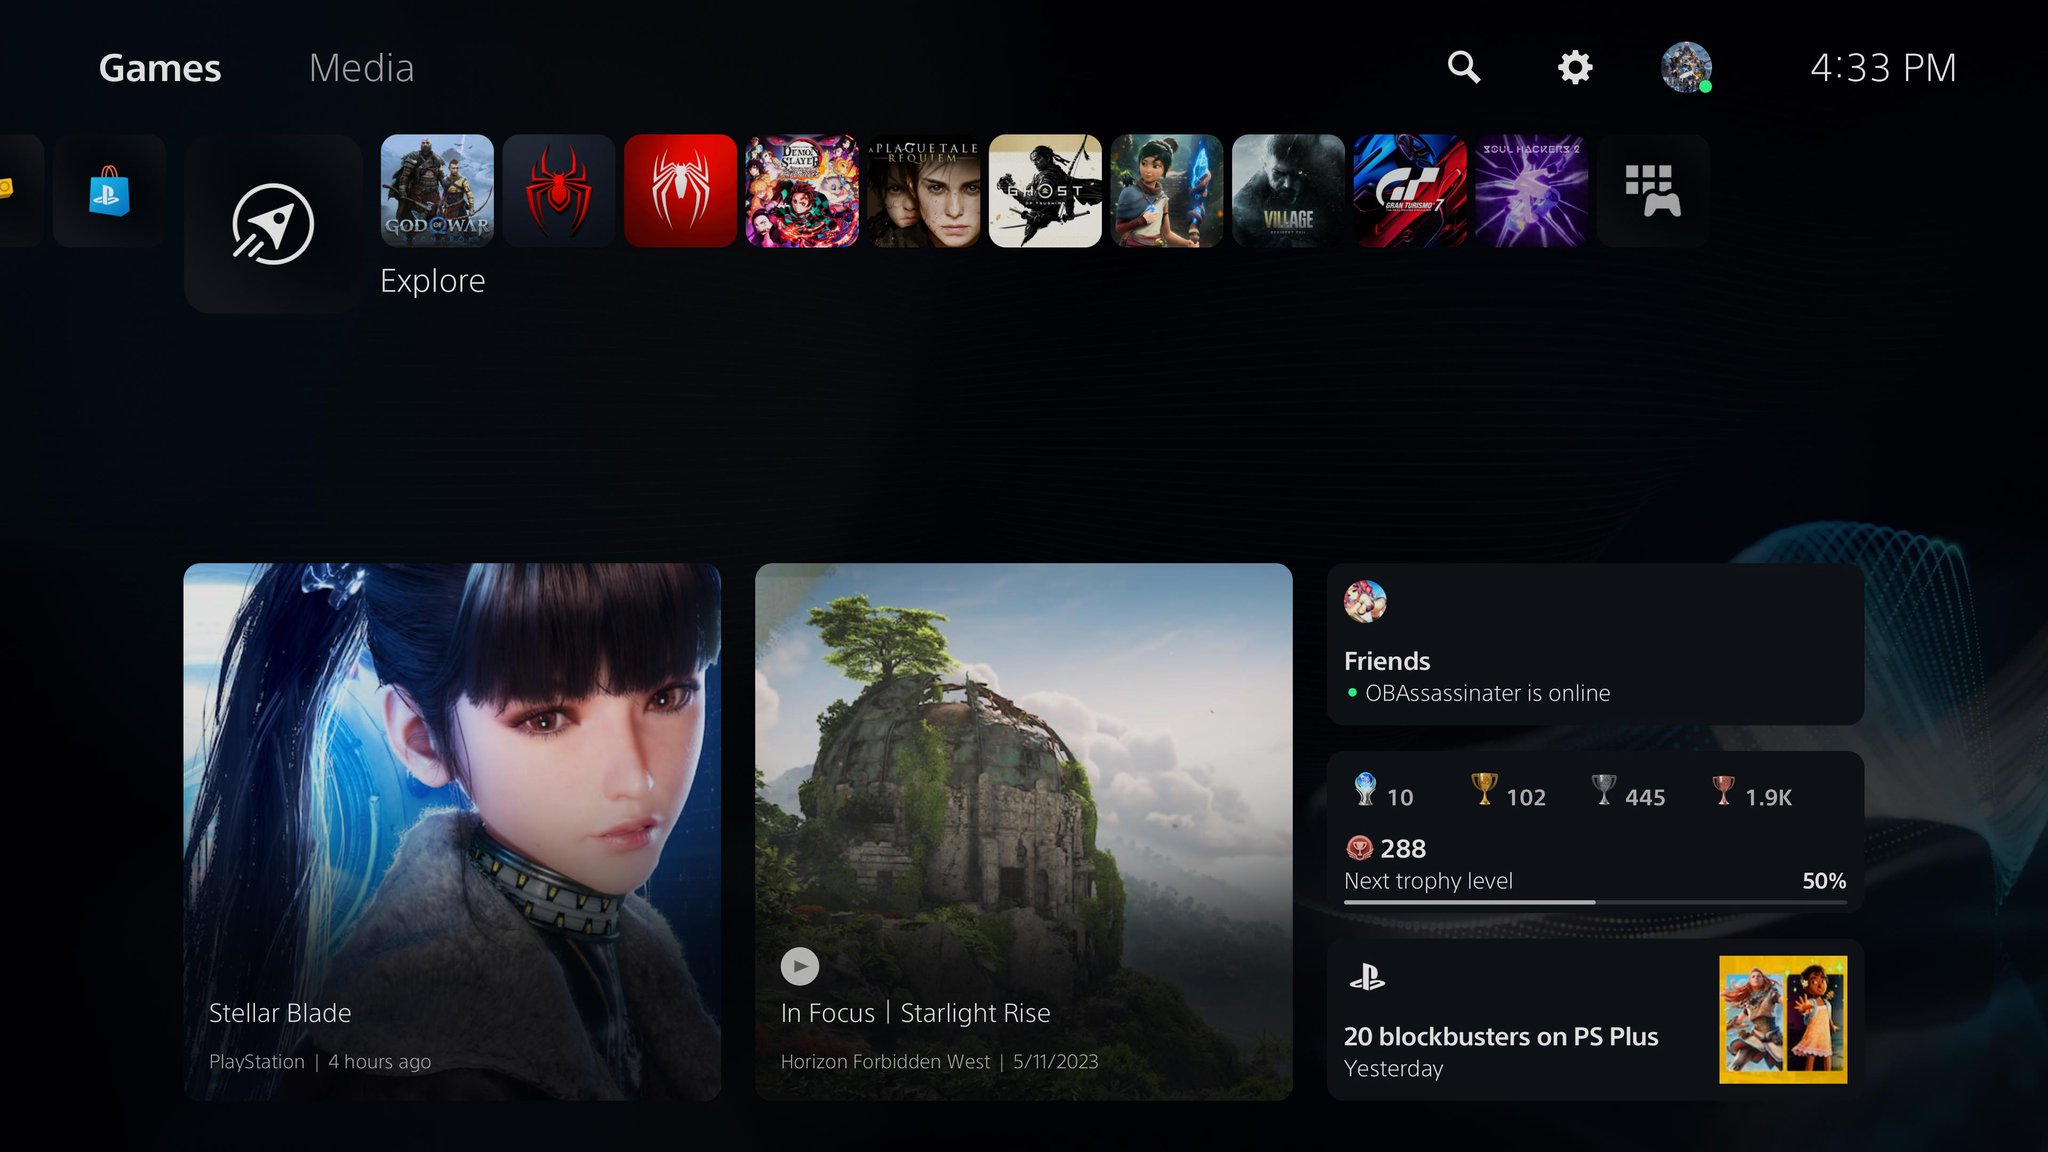Select the Games tab
Screen dimensions: 2048x1152
point(159,68)
